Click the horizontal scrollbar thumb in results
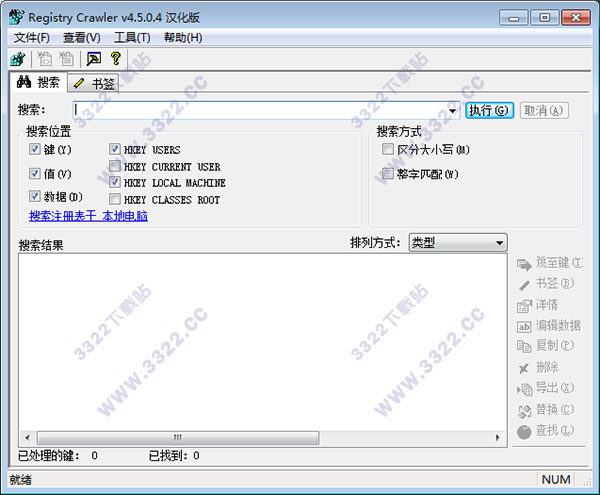Viewport: 600px width, 495px height. [178, 437]
